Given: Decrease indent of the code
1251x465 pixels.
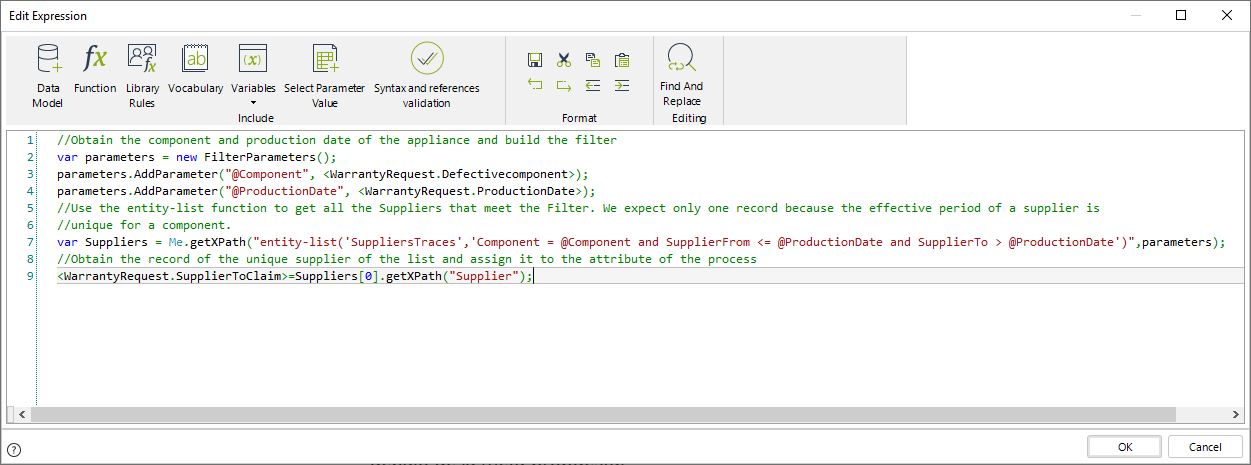Looking at the screenshot, I should coord(593,86).
